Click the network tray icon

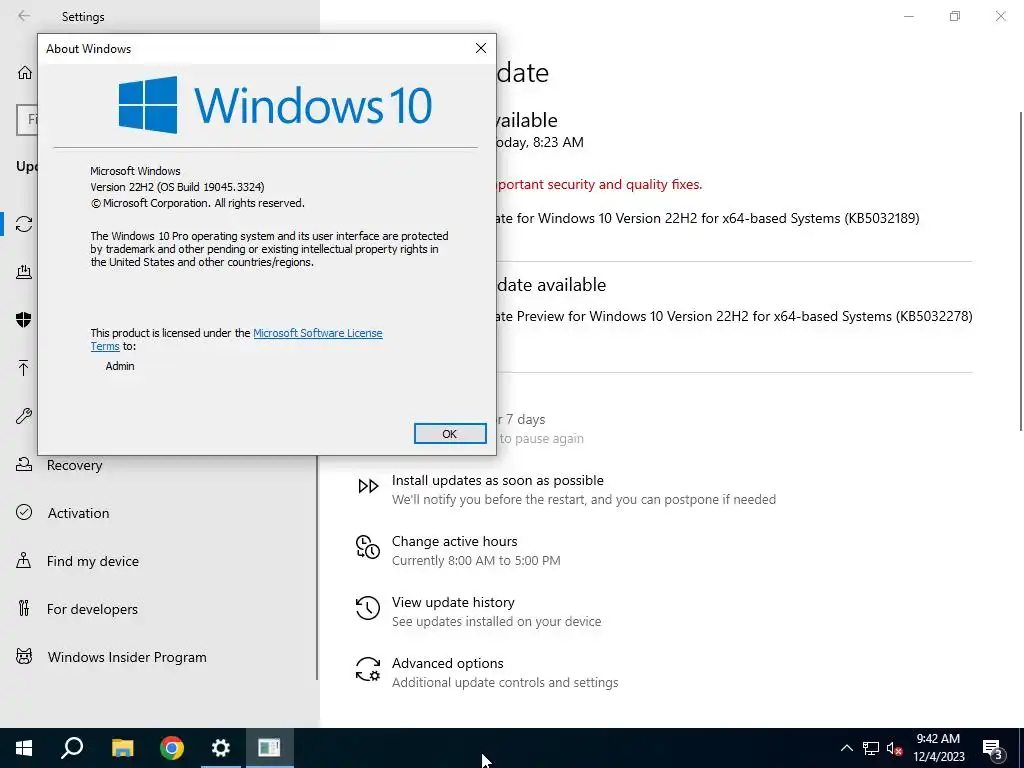[871, 748]
